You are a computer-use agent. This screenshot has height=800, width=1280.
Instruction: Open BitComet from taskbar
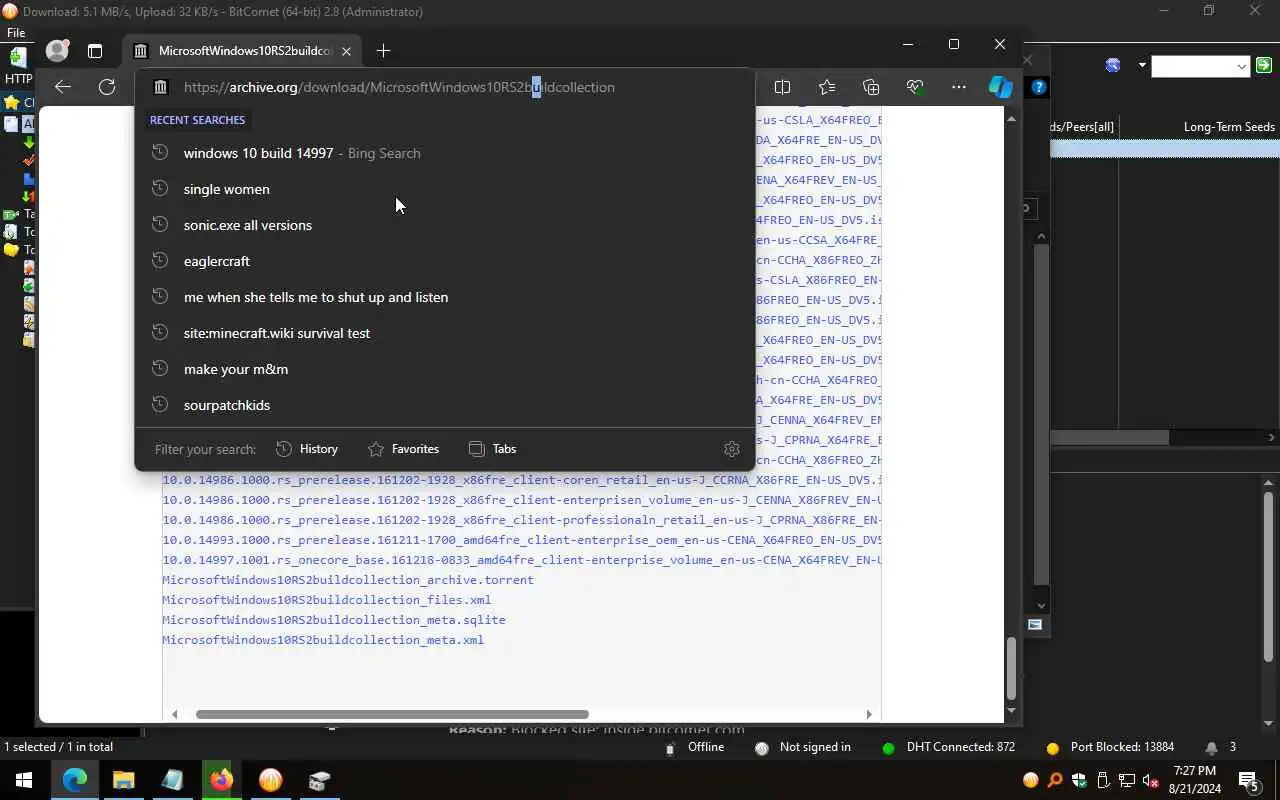click(x=270, y=780)
